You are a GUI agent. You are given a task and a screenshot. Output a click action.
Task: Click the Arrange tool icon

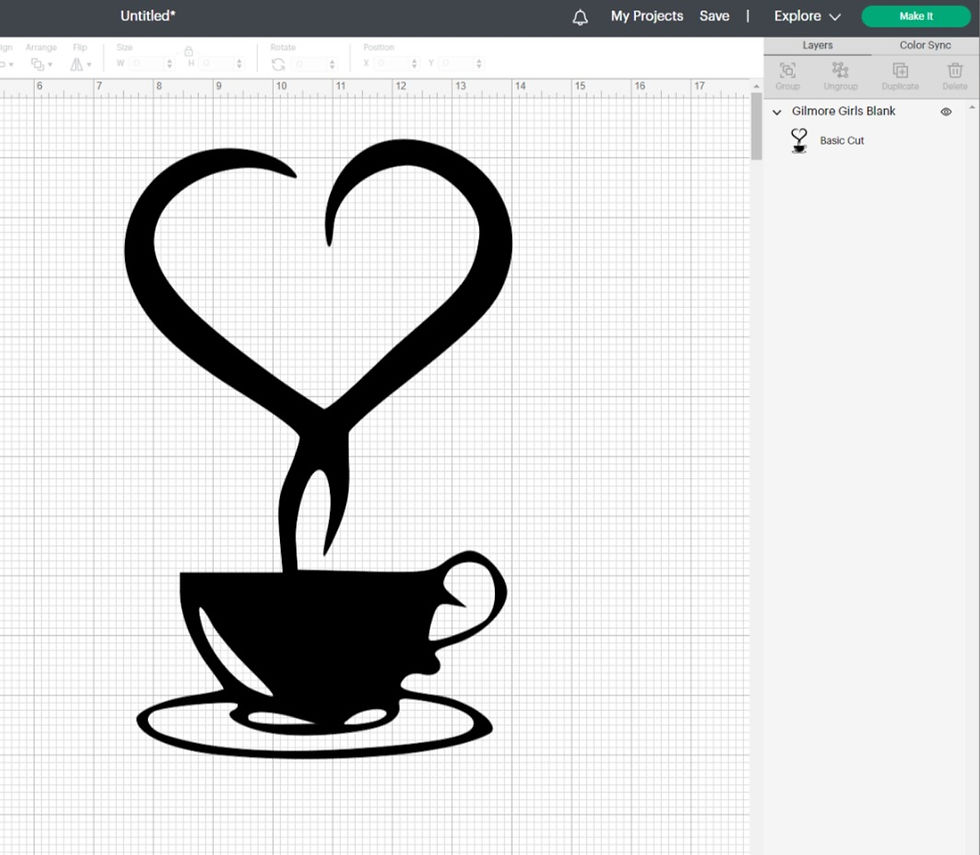point(38,64)
